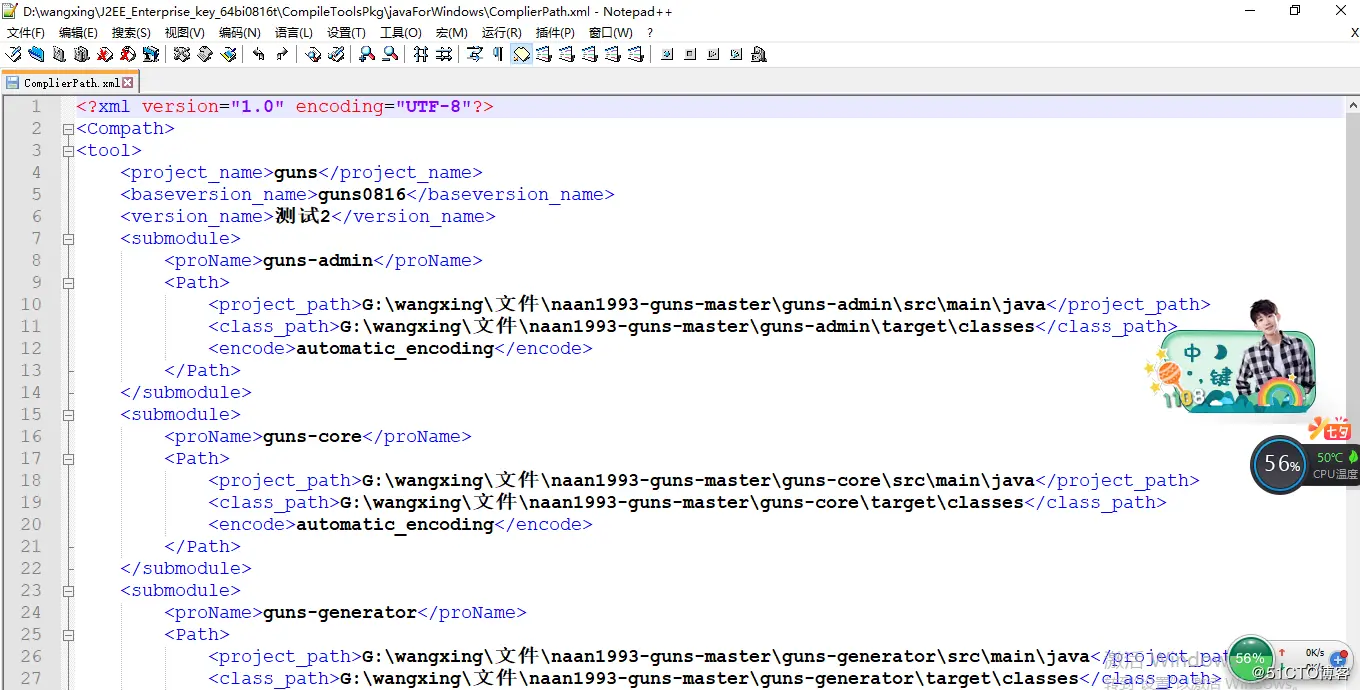
Task: Click the 56% CPU temperature widget
Action: coord(1304,465)
